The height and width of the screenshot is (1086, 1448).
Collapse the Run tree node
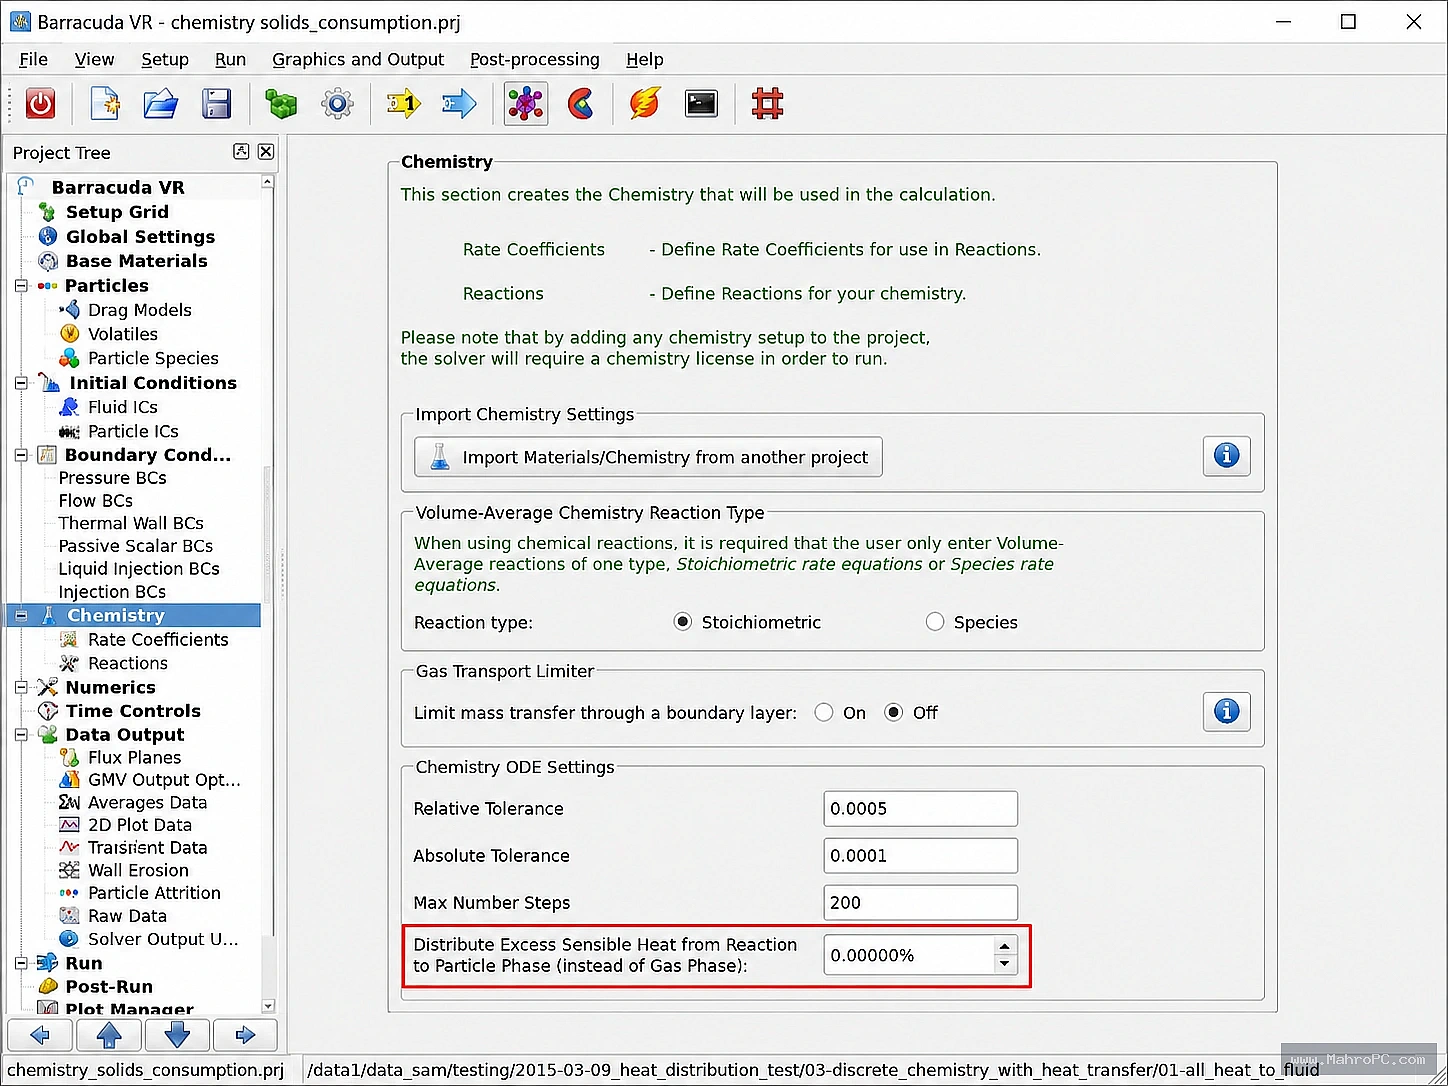coord(21,964)
